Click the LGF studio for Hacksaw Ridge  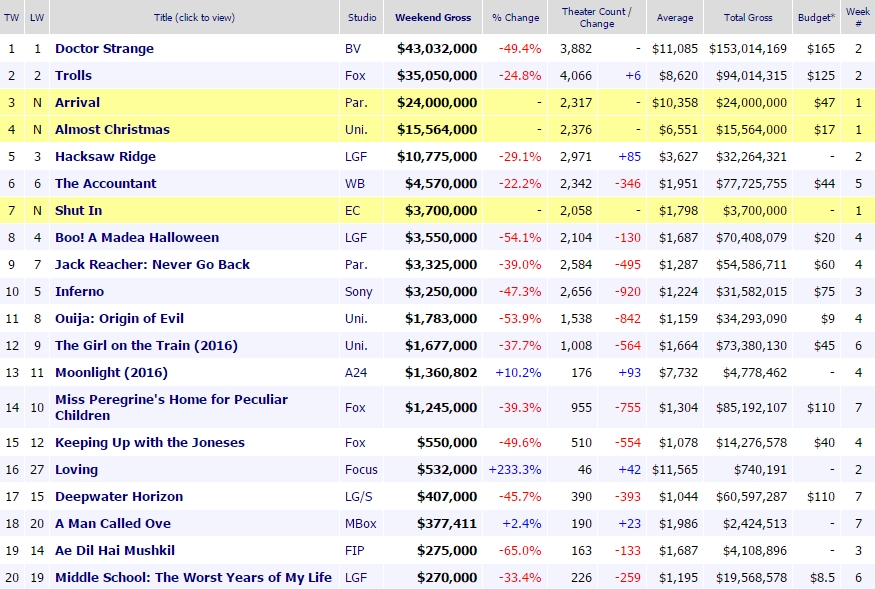(356, 157)
